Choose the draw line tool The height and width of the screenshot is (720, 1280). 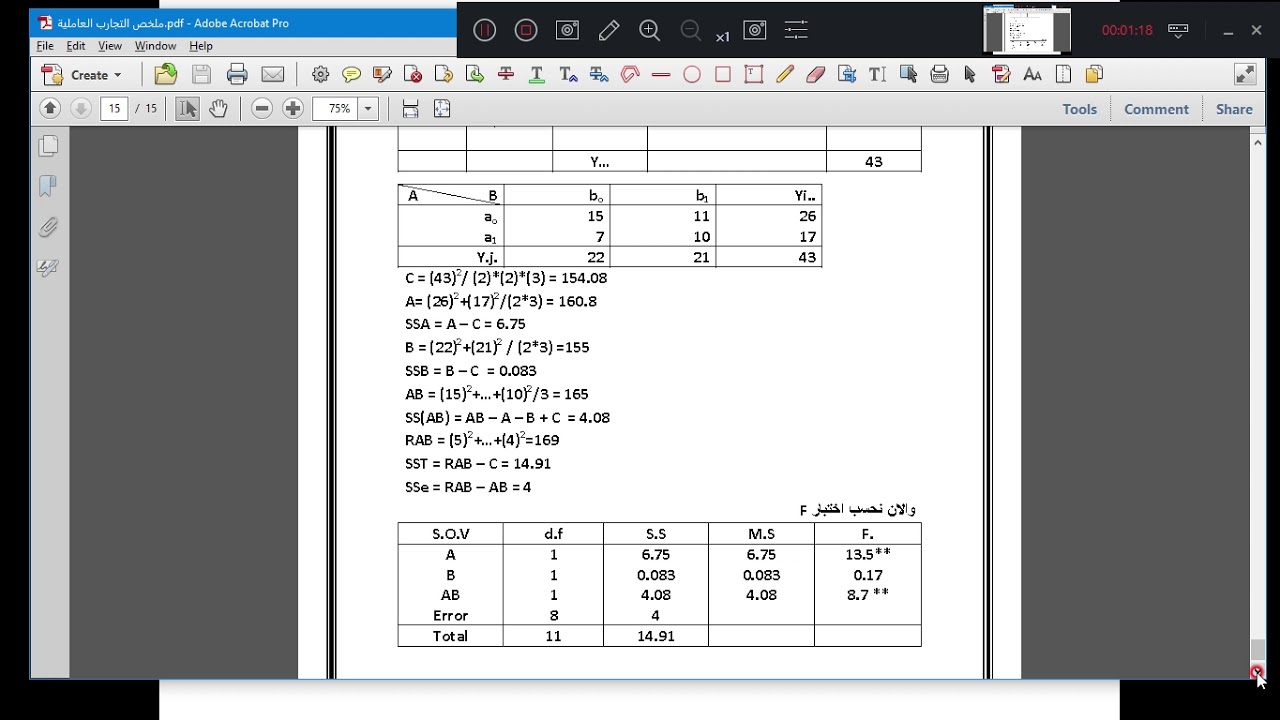660,74
